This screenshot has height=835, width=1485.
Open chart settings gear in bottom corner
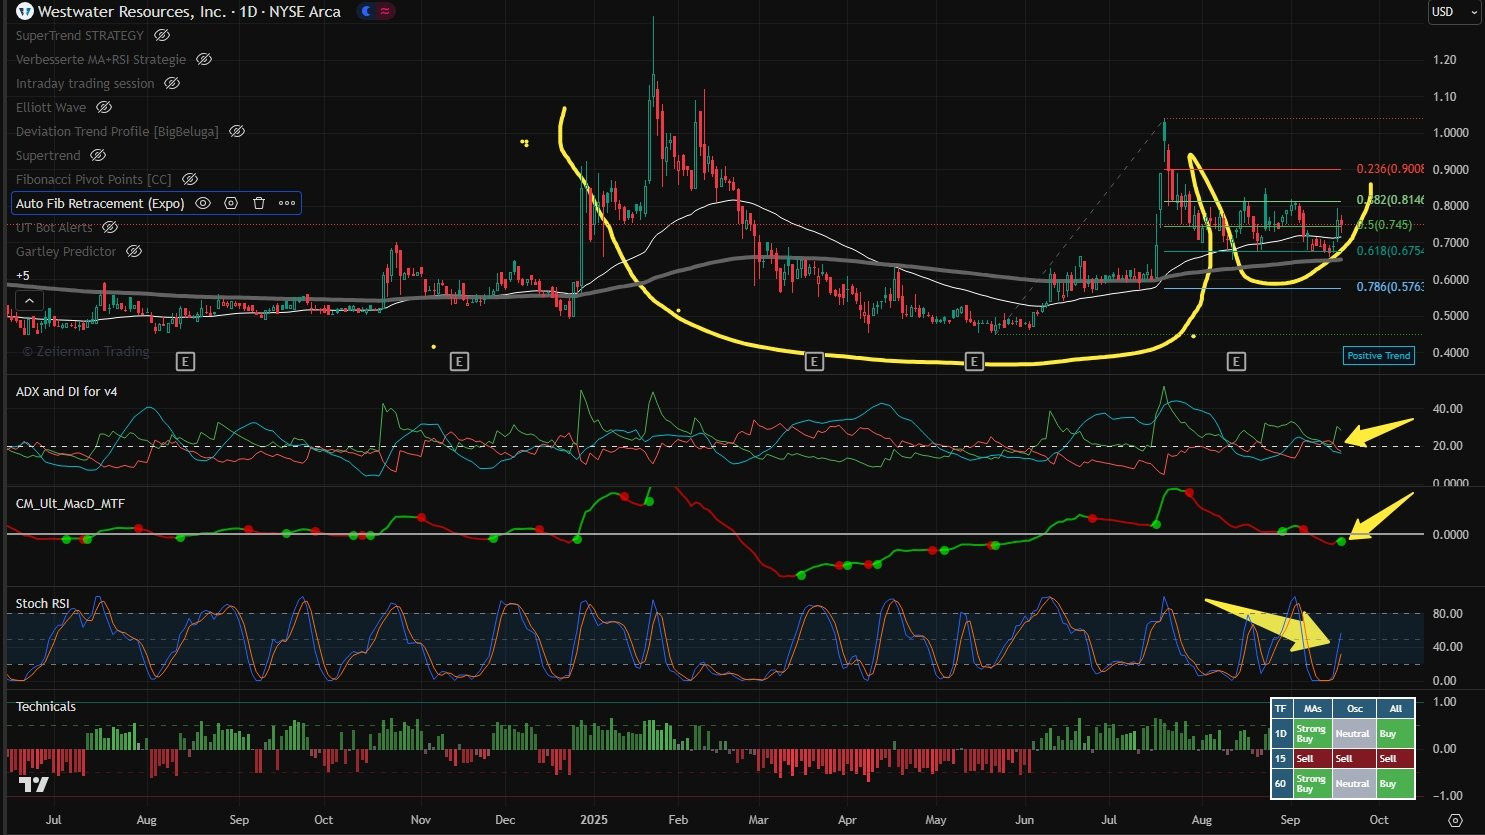click(1455, 820)
